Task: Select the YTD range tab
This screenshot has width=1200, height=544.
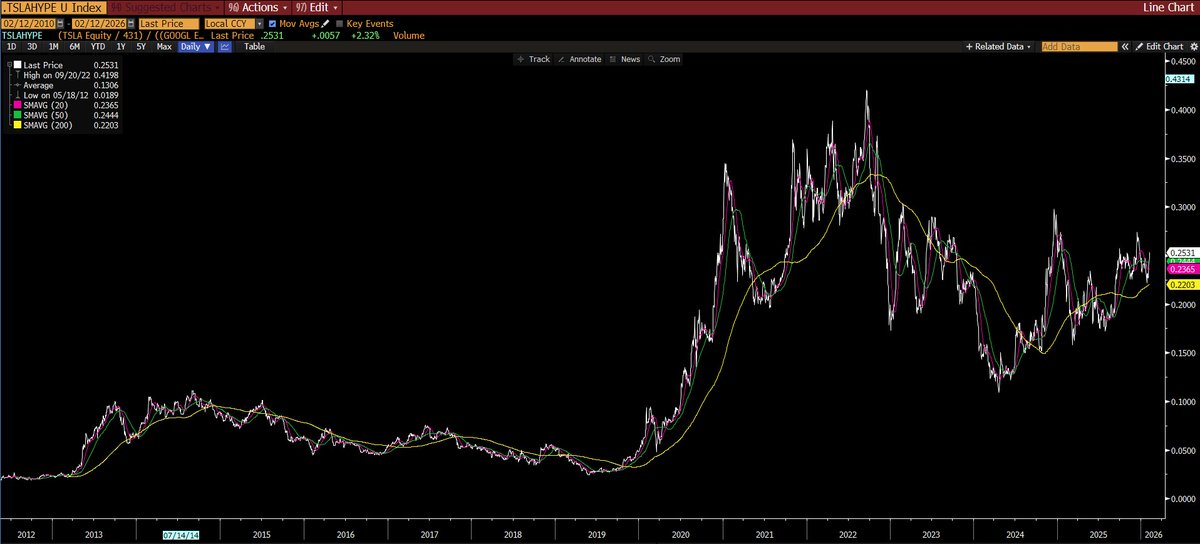Action: click(98, 47)
